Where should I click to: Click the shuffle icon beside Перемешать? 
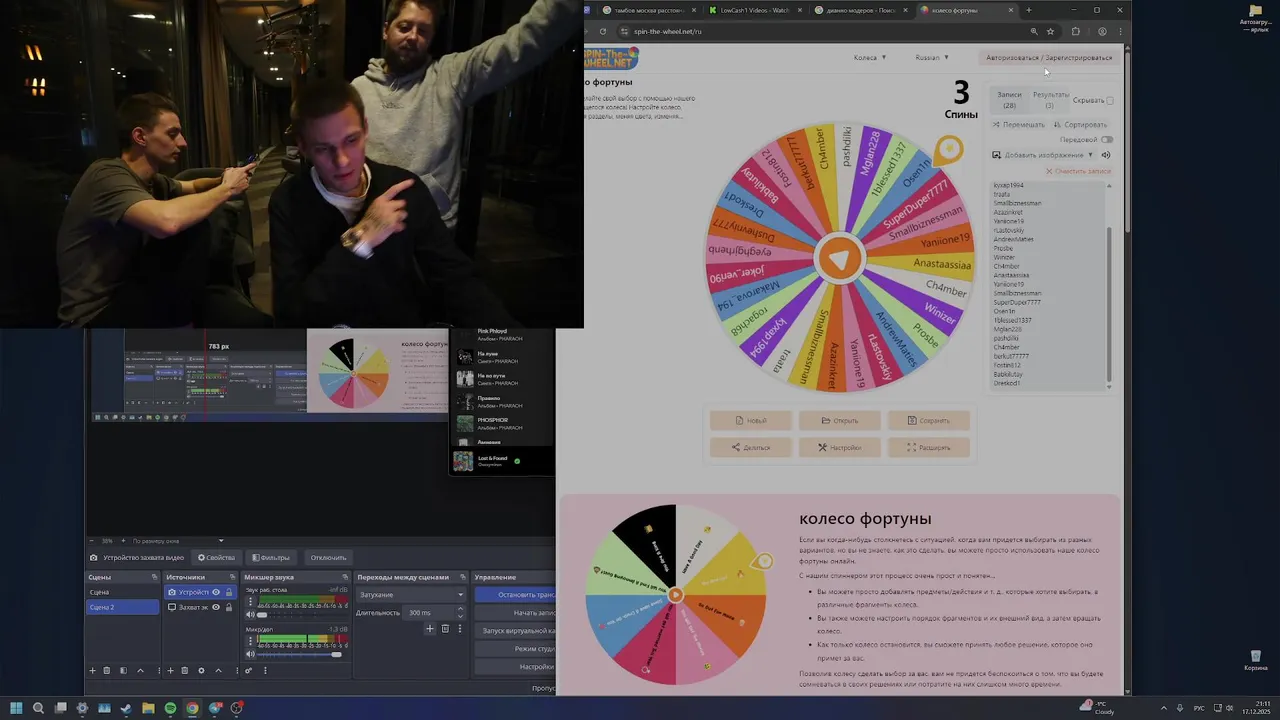click(996, 125)
